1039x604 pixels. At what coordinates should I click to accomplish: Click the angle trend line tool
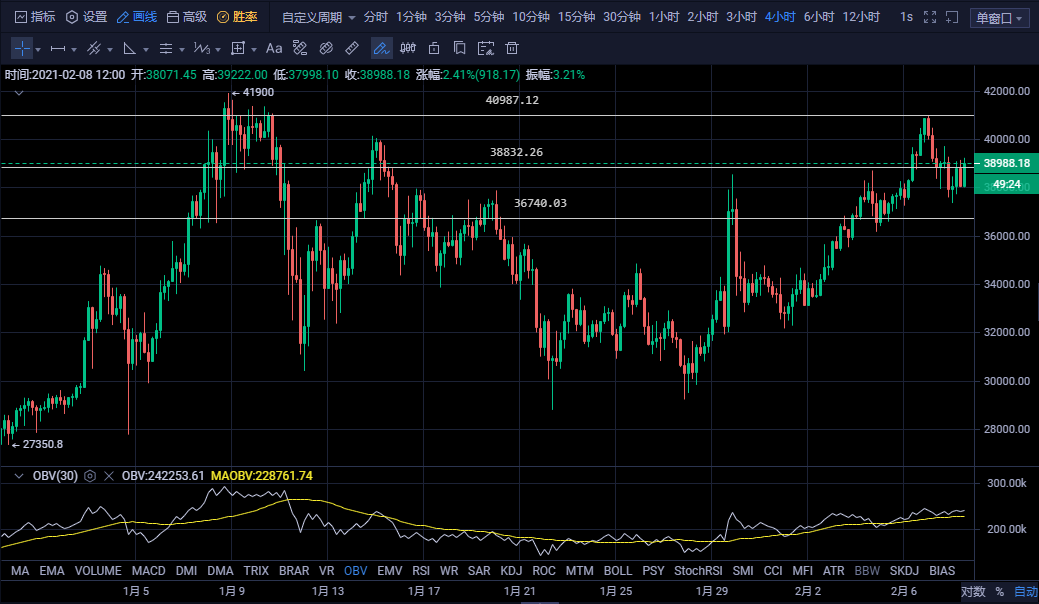point(129,48)
